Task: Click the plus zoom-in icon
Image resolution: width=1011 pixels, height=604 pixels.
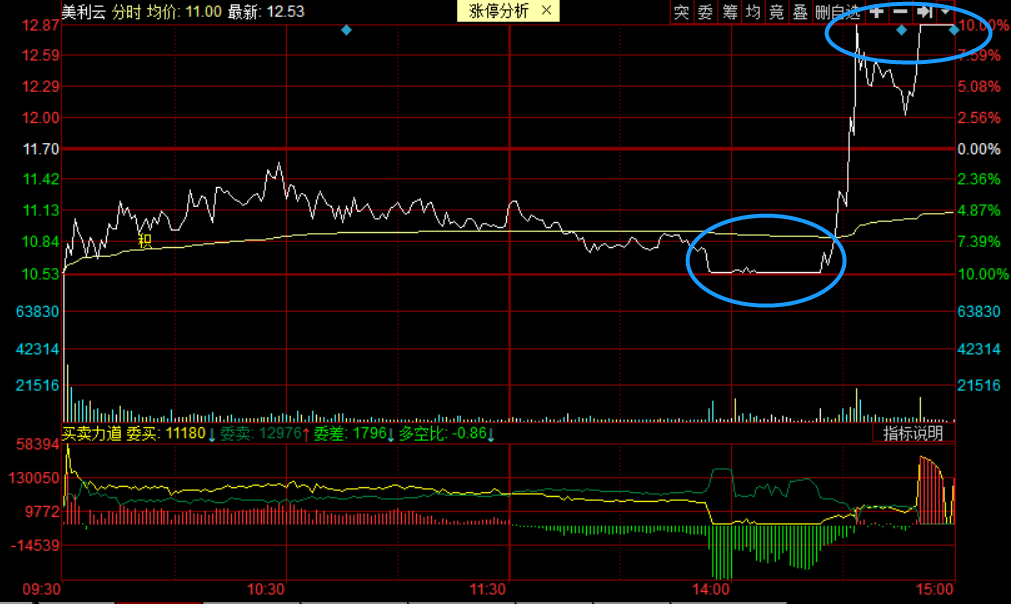Action: pos(877,12)
